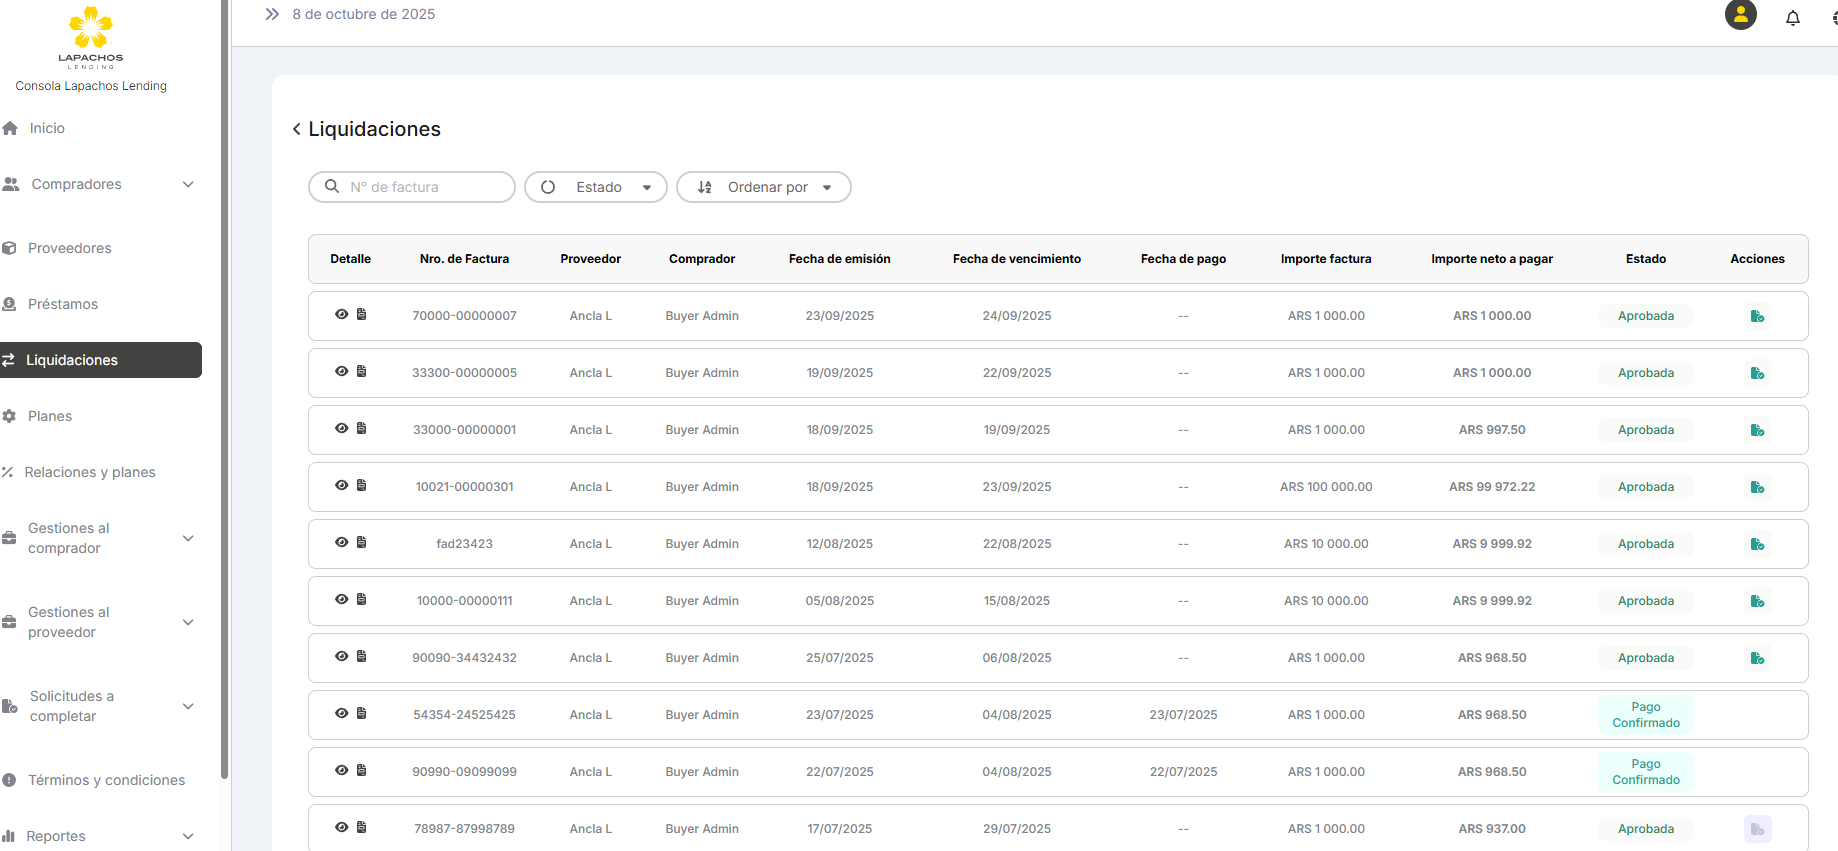Click the notification bell icon
Viewport: 1838px width, 851px height.
pyautogui.click(x=1792, y=17)
